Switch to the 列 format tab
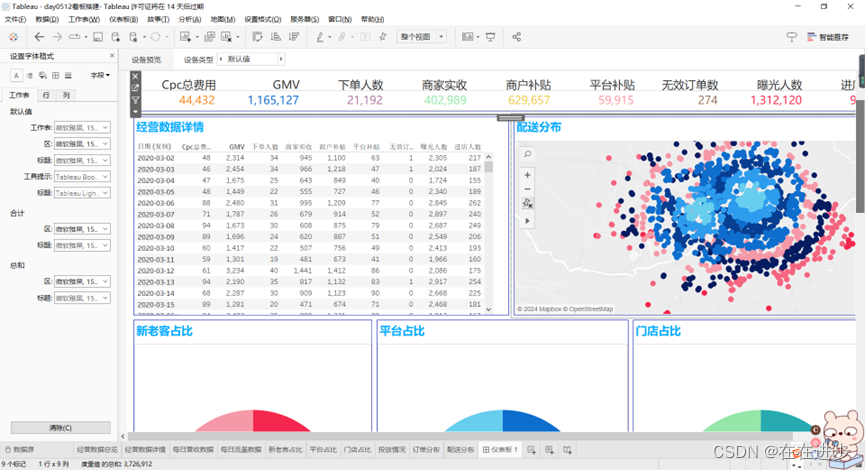The width and height of the screenshot is (865, 470). tap(66, 95)
